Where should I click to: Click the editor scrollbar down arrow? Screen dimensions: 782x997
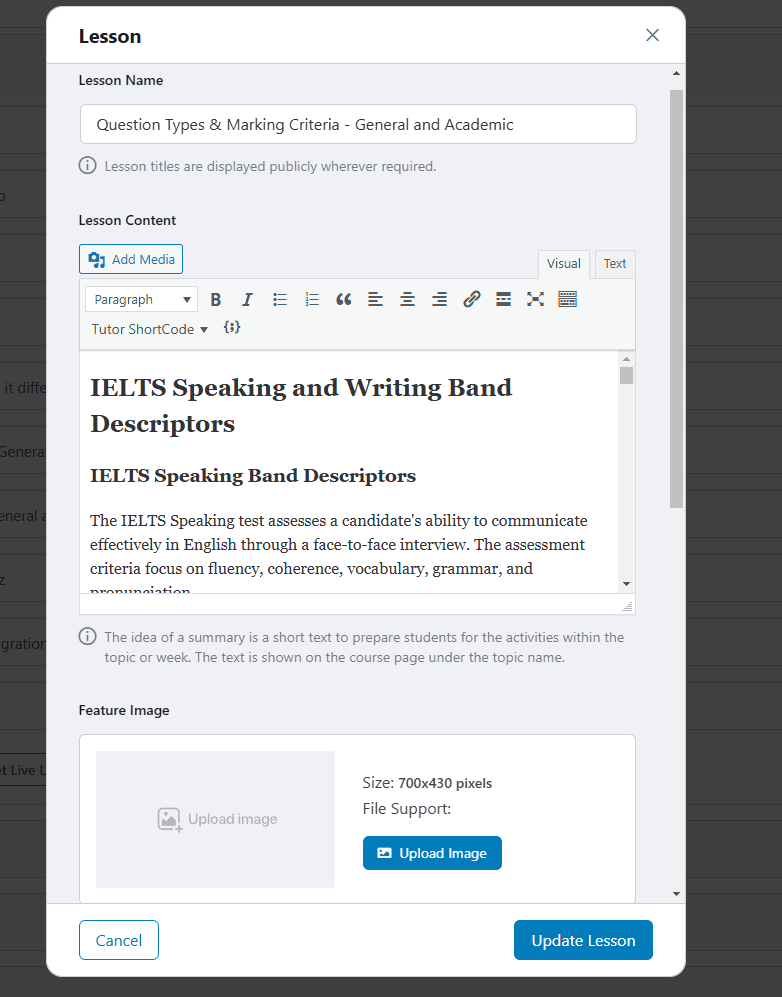626,584
